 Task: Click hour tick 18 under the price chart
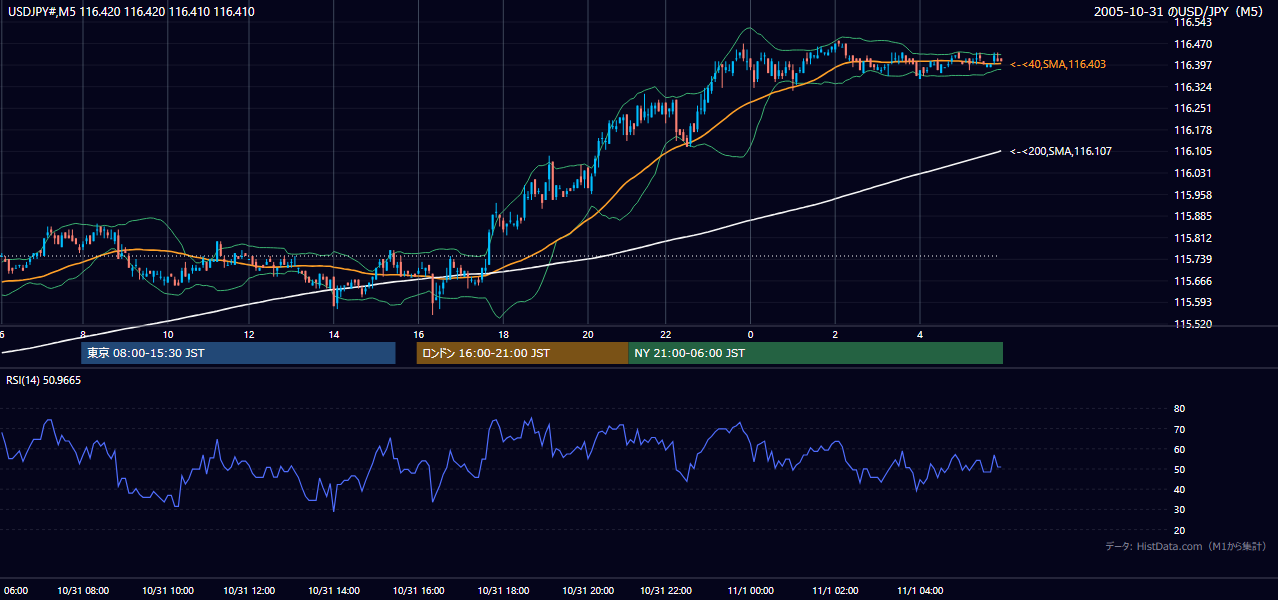pos(503,335)
